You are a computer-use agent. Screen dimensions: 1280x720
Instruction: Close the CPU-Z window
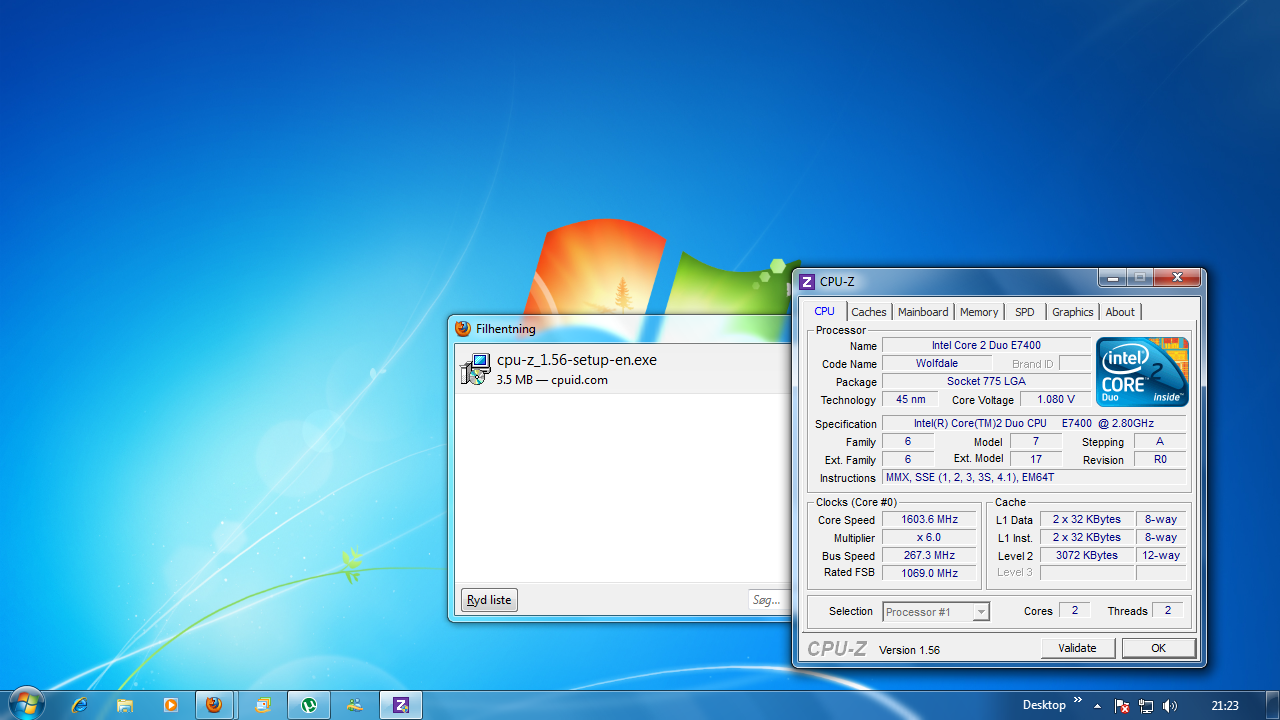1177,277
